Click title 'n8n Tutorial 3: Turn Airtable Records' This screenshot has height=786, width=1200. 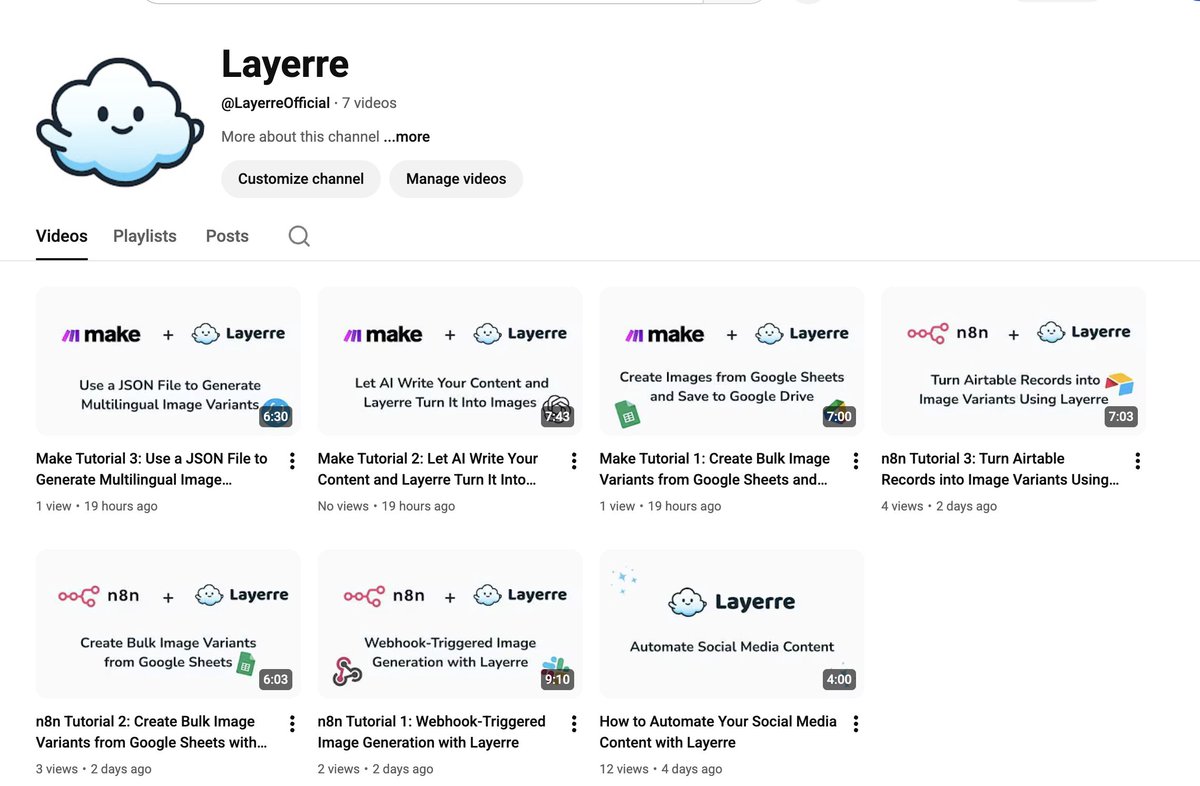(x=1001, y=469)
